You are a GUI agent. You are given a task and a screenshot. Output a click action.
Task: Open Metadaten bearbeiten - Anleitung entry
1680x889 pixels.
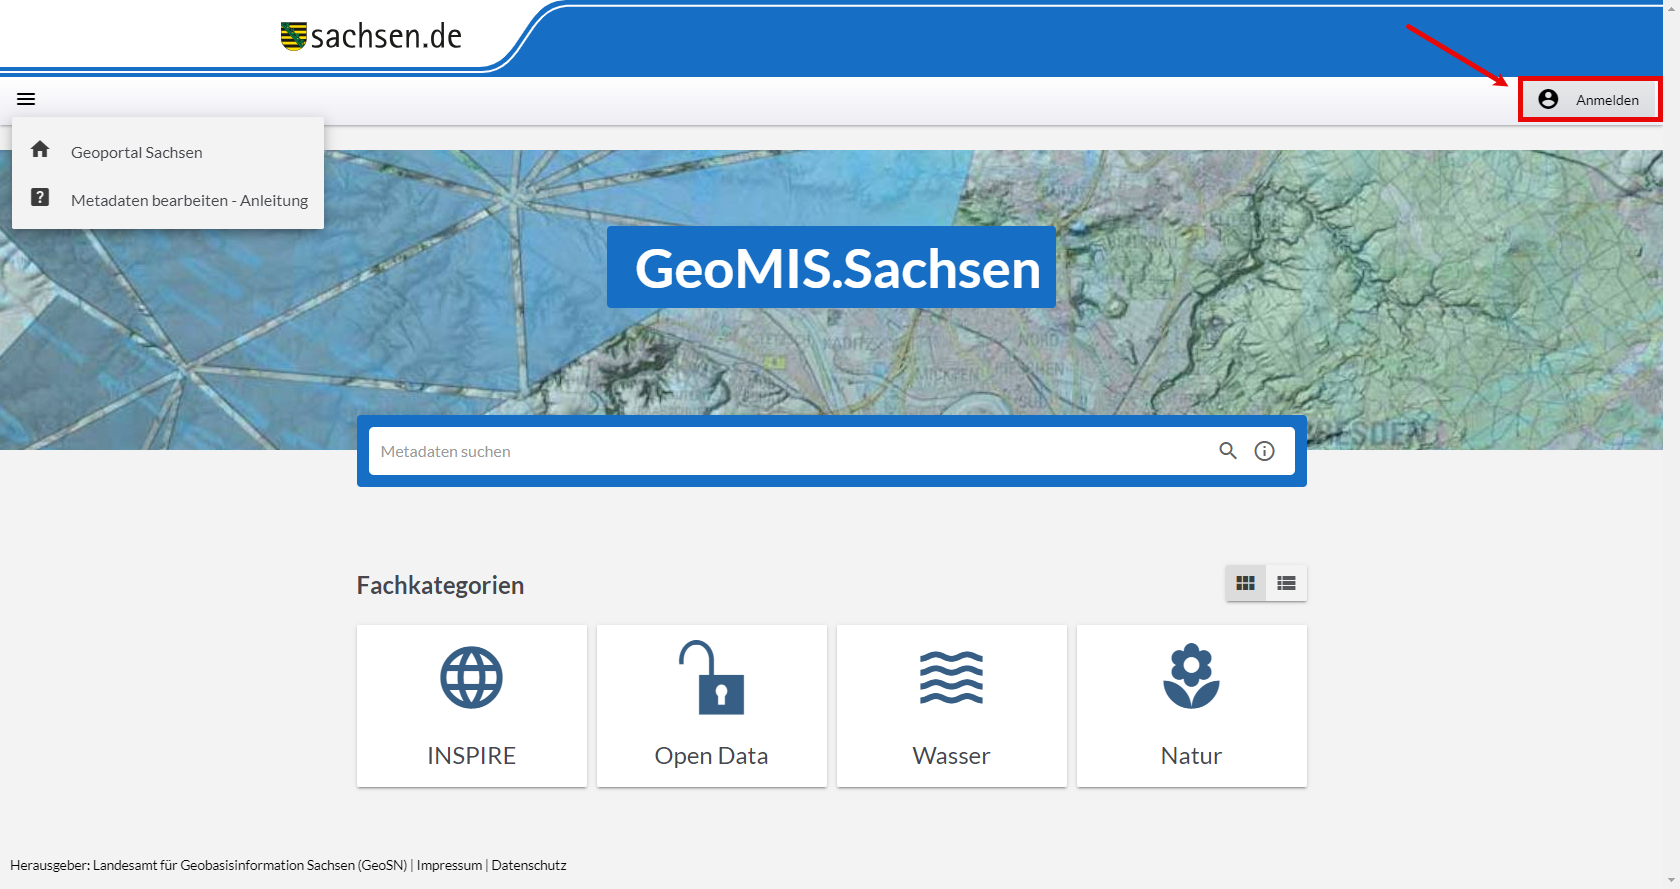[x=189, y=201]
